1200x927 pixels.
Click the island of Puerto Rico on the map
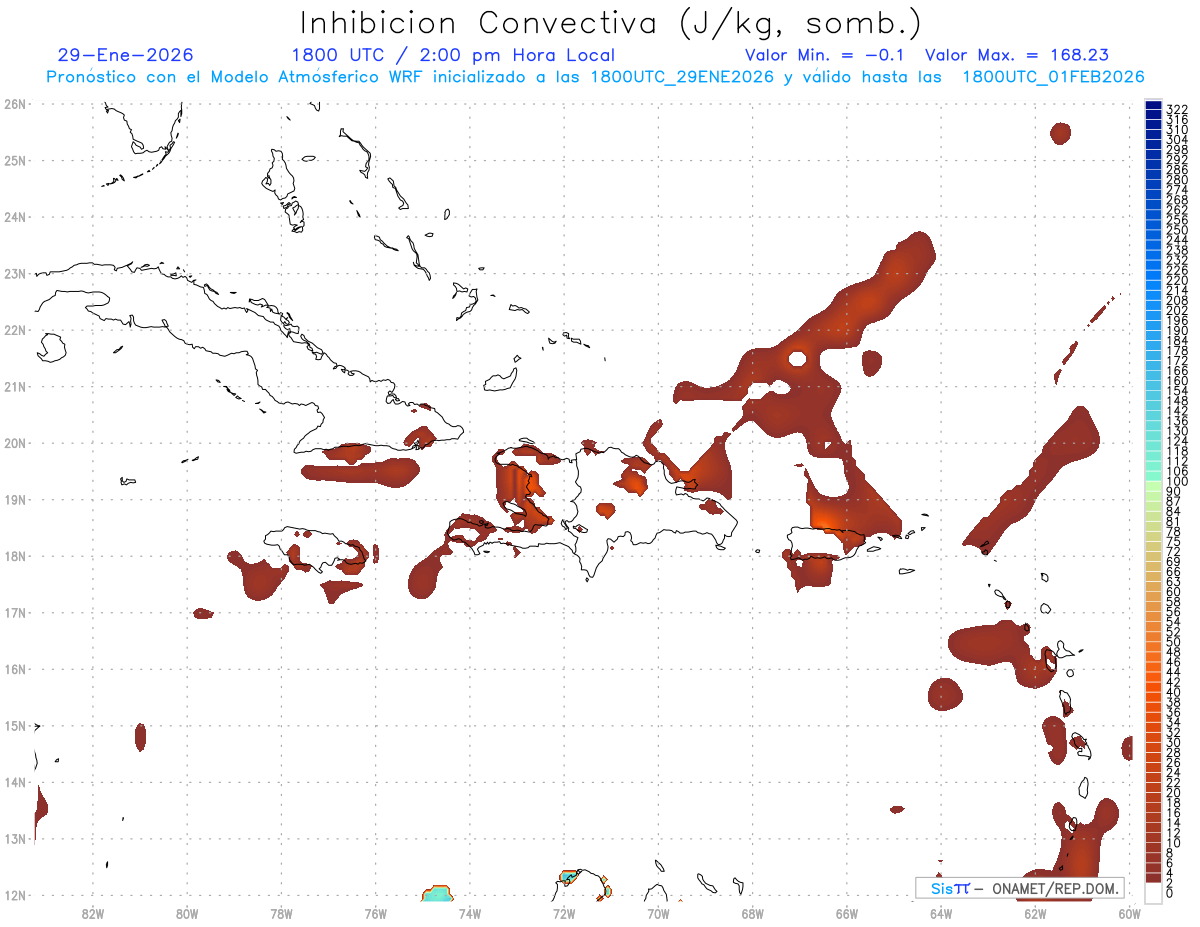[826, 541]
